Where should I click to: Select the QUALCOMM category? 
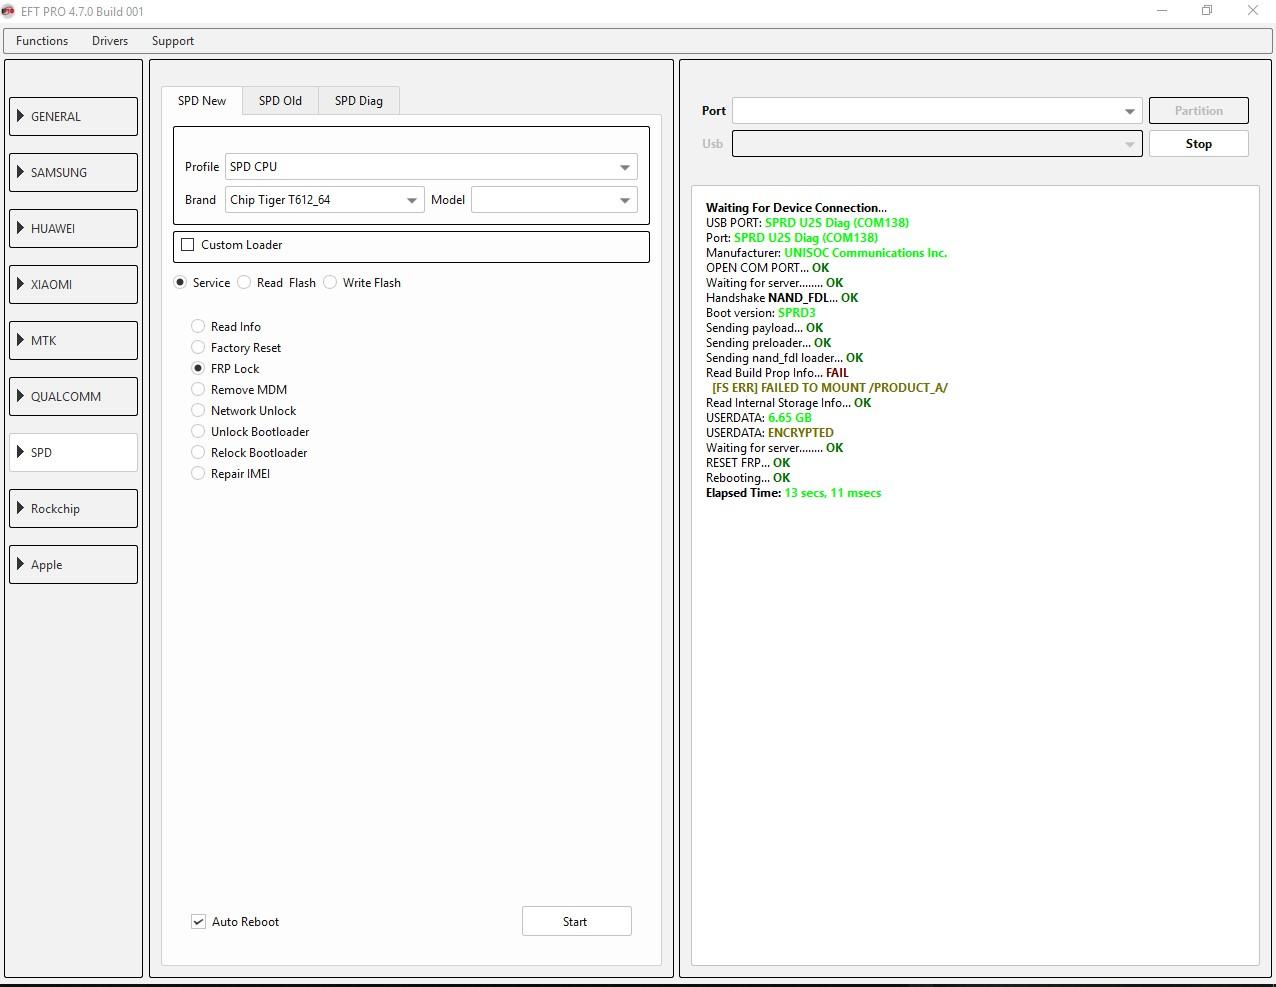click(72, 396)
